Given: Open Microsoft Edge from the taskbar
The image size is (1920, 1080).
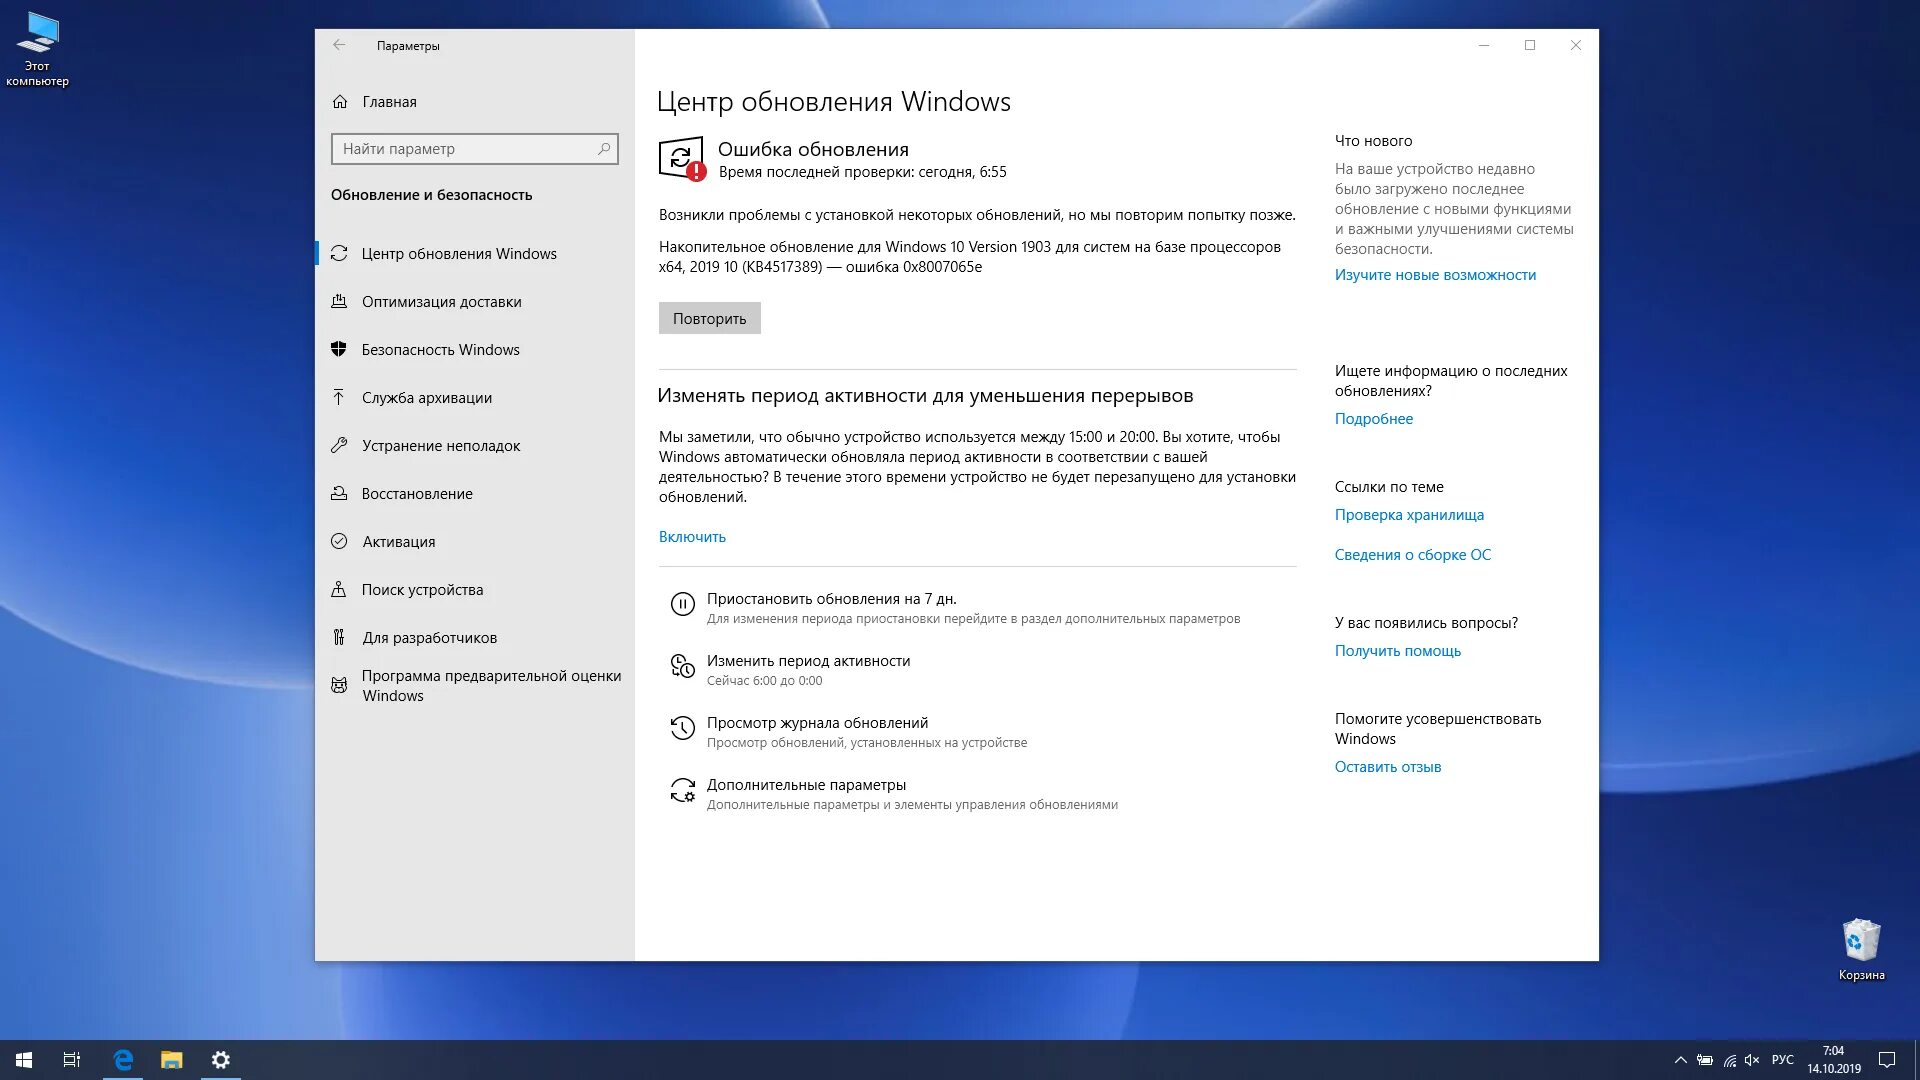Looking at the screenshot, I should coord(123,1060).
